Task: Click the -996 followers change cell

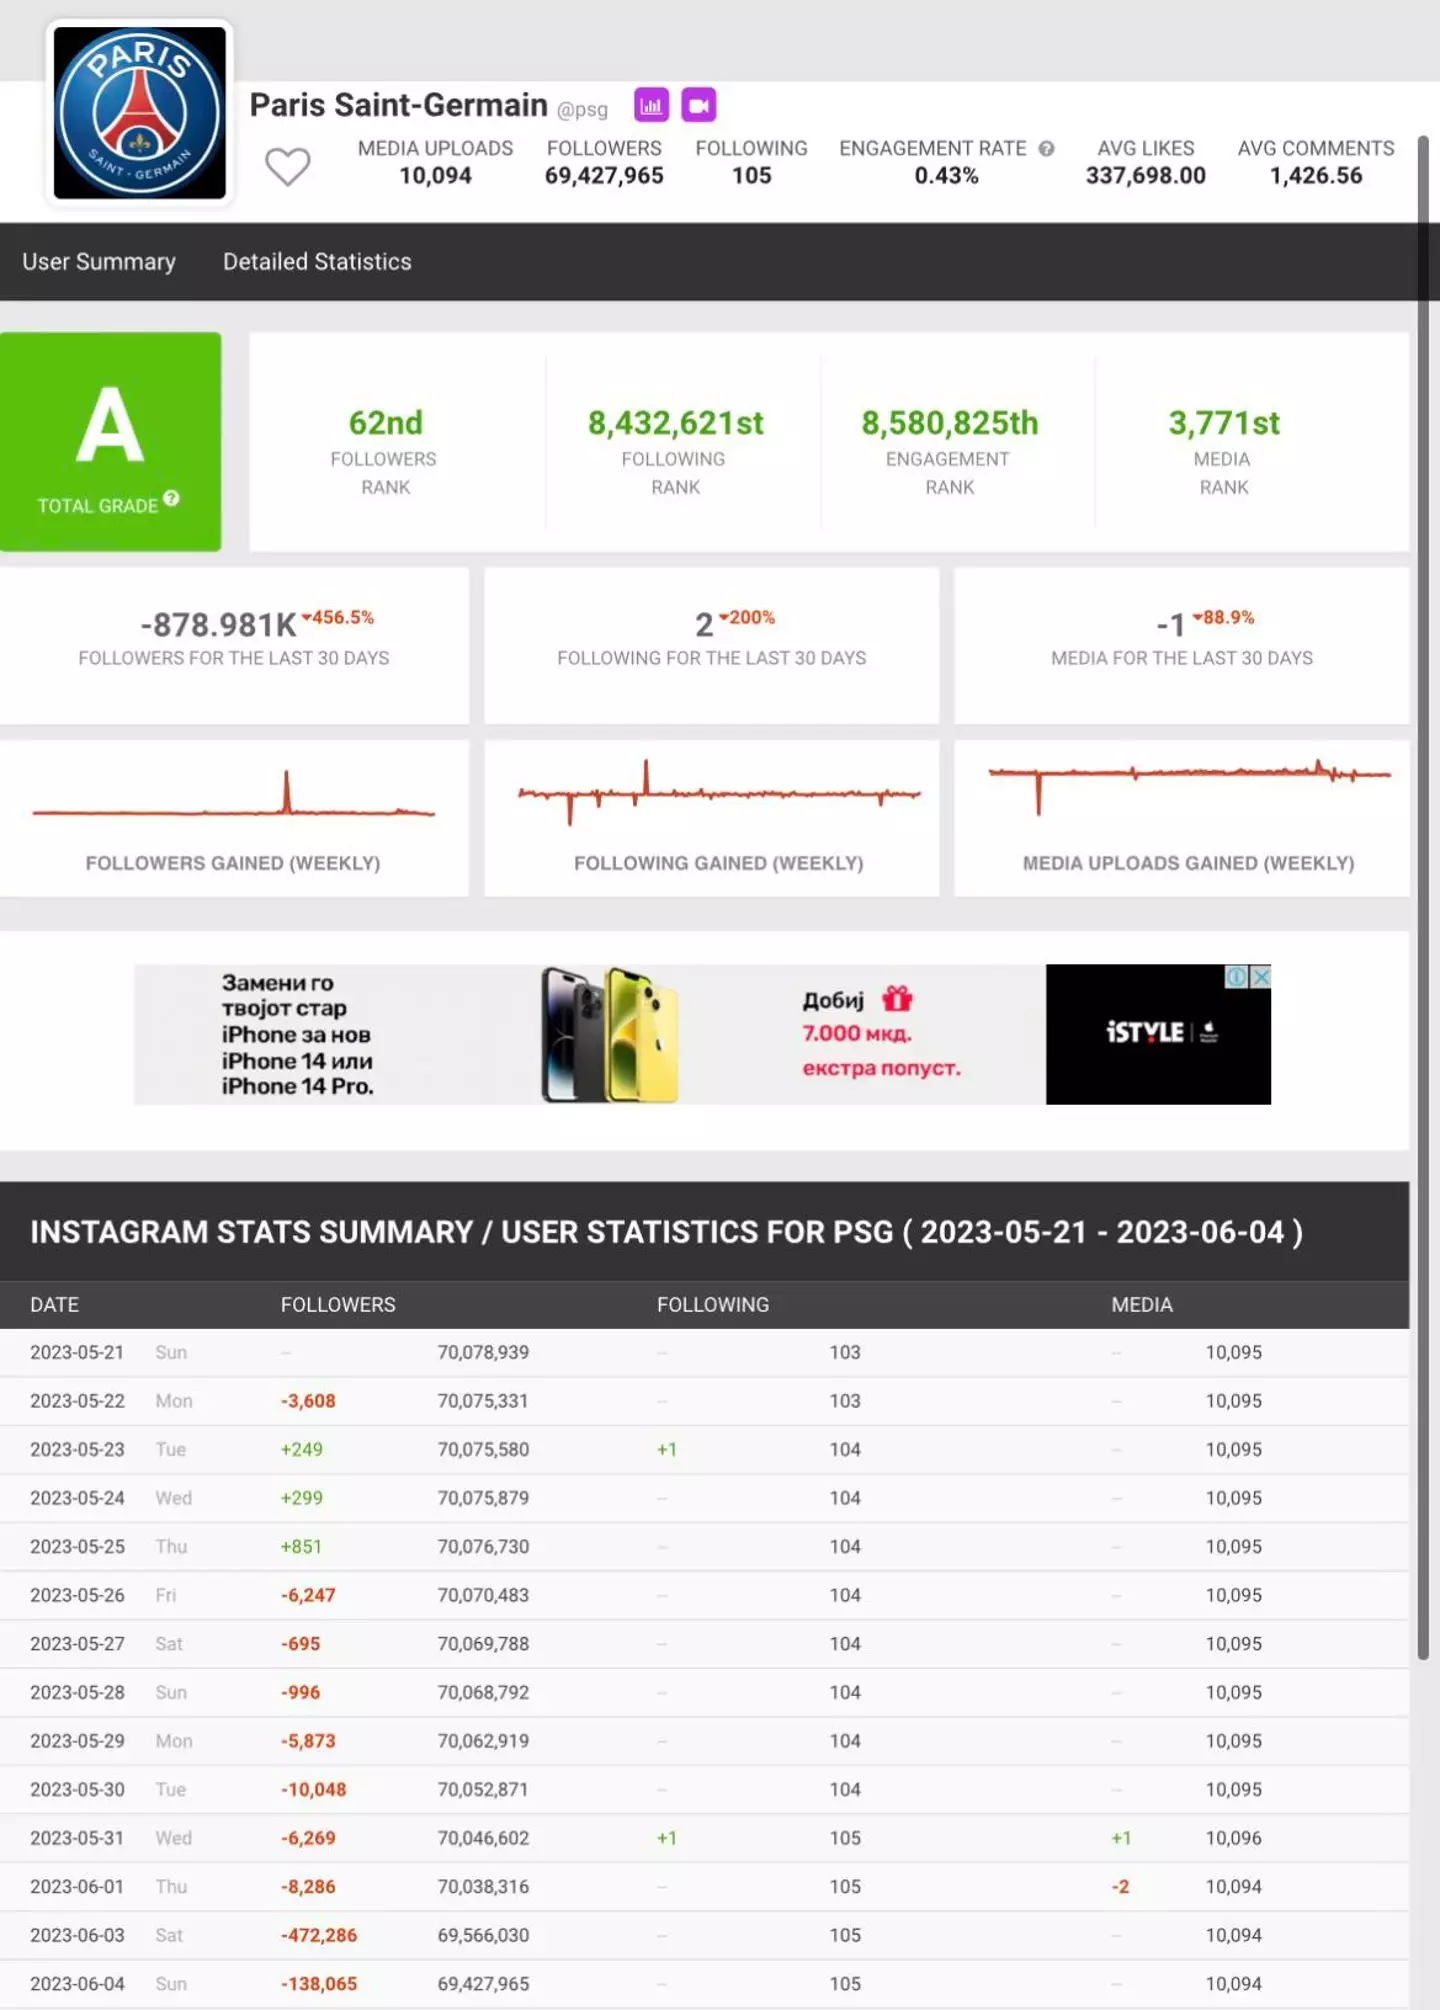Action: [x=300, y=1693]
